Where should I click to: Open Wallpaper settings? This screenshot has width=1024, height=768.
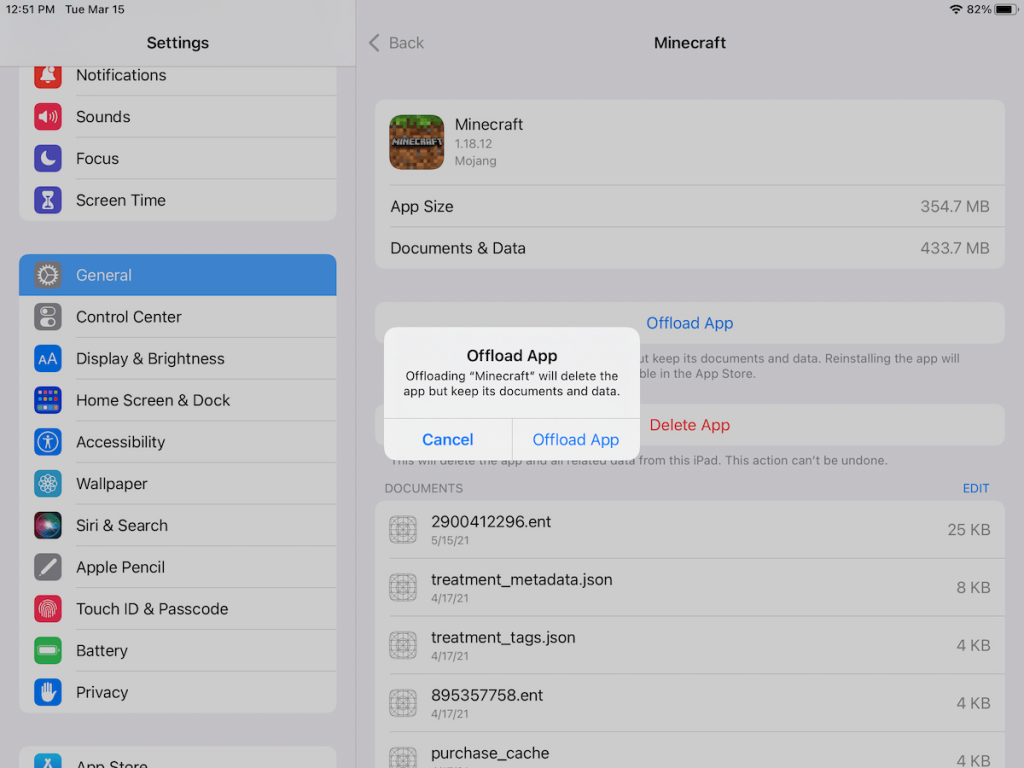pos(178,484)
